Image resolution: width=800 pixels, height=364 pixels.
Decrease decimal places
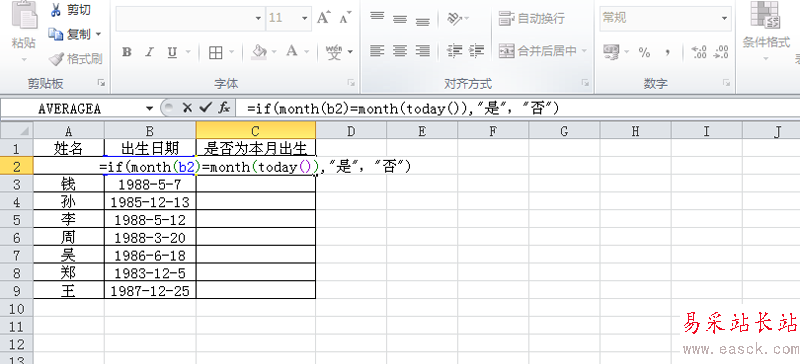721,52
